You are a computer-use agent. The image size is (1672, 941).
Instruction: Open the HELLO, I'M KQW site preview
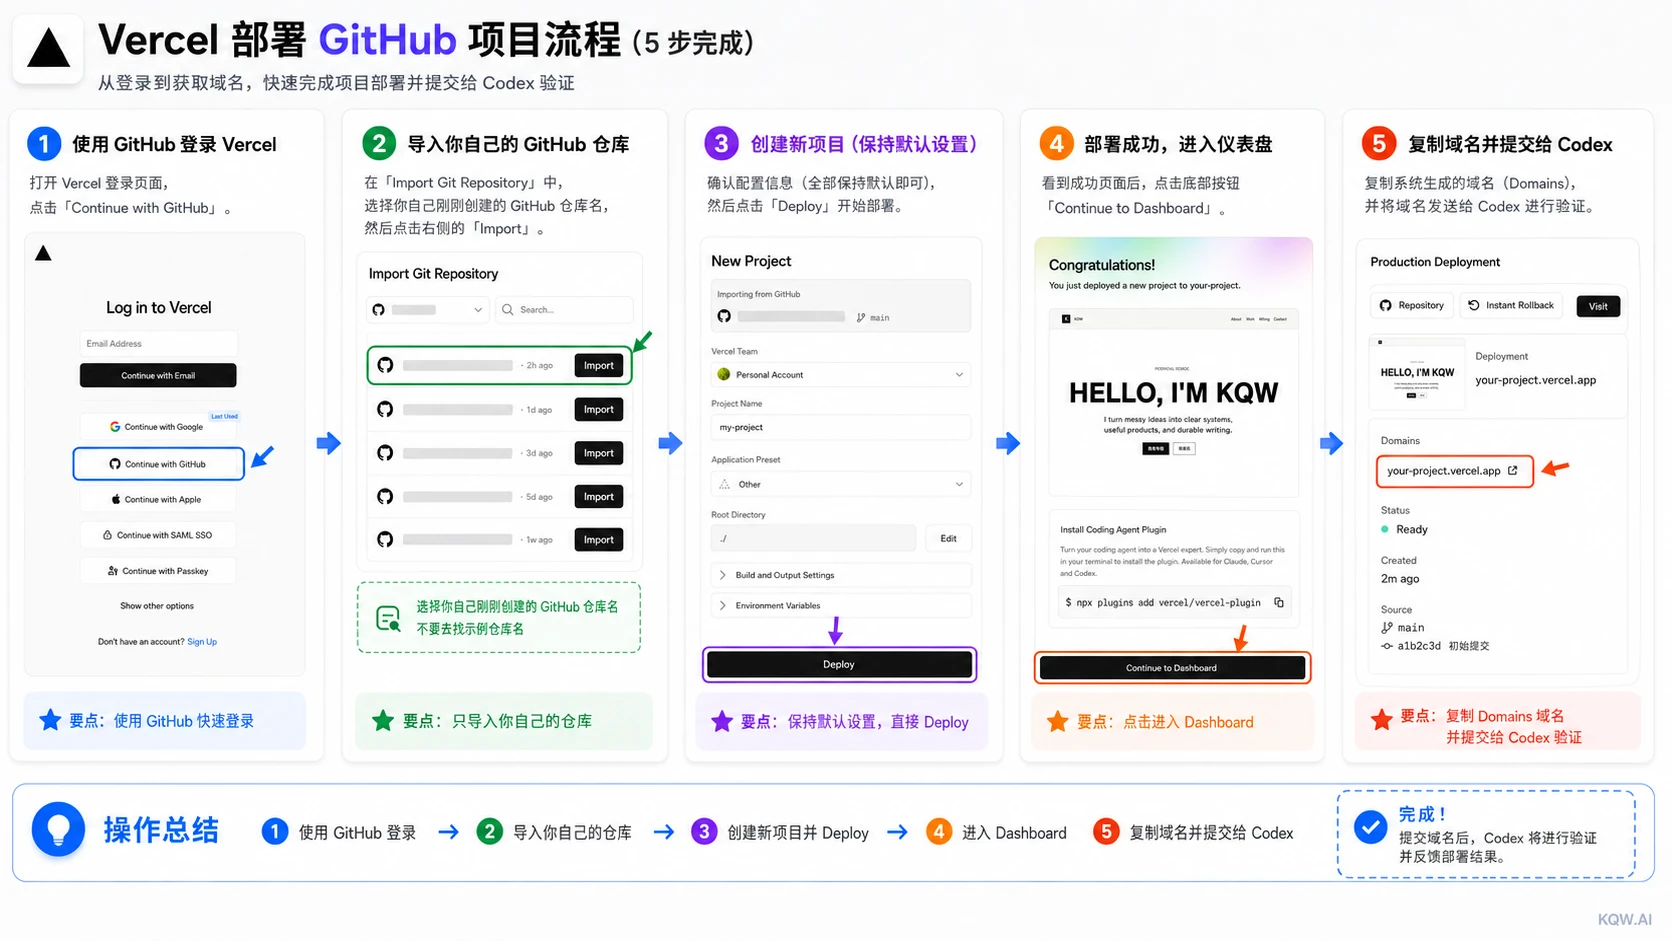coord(1173,402)
